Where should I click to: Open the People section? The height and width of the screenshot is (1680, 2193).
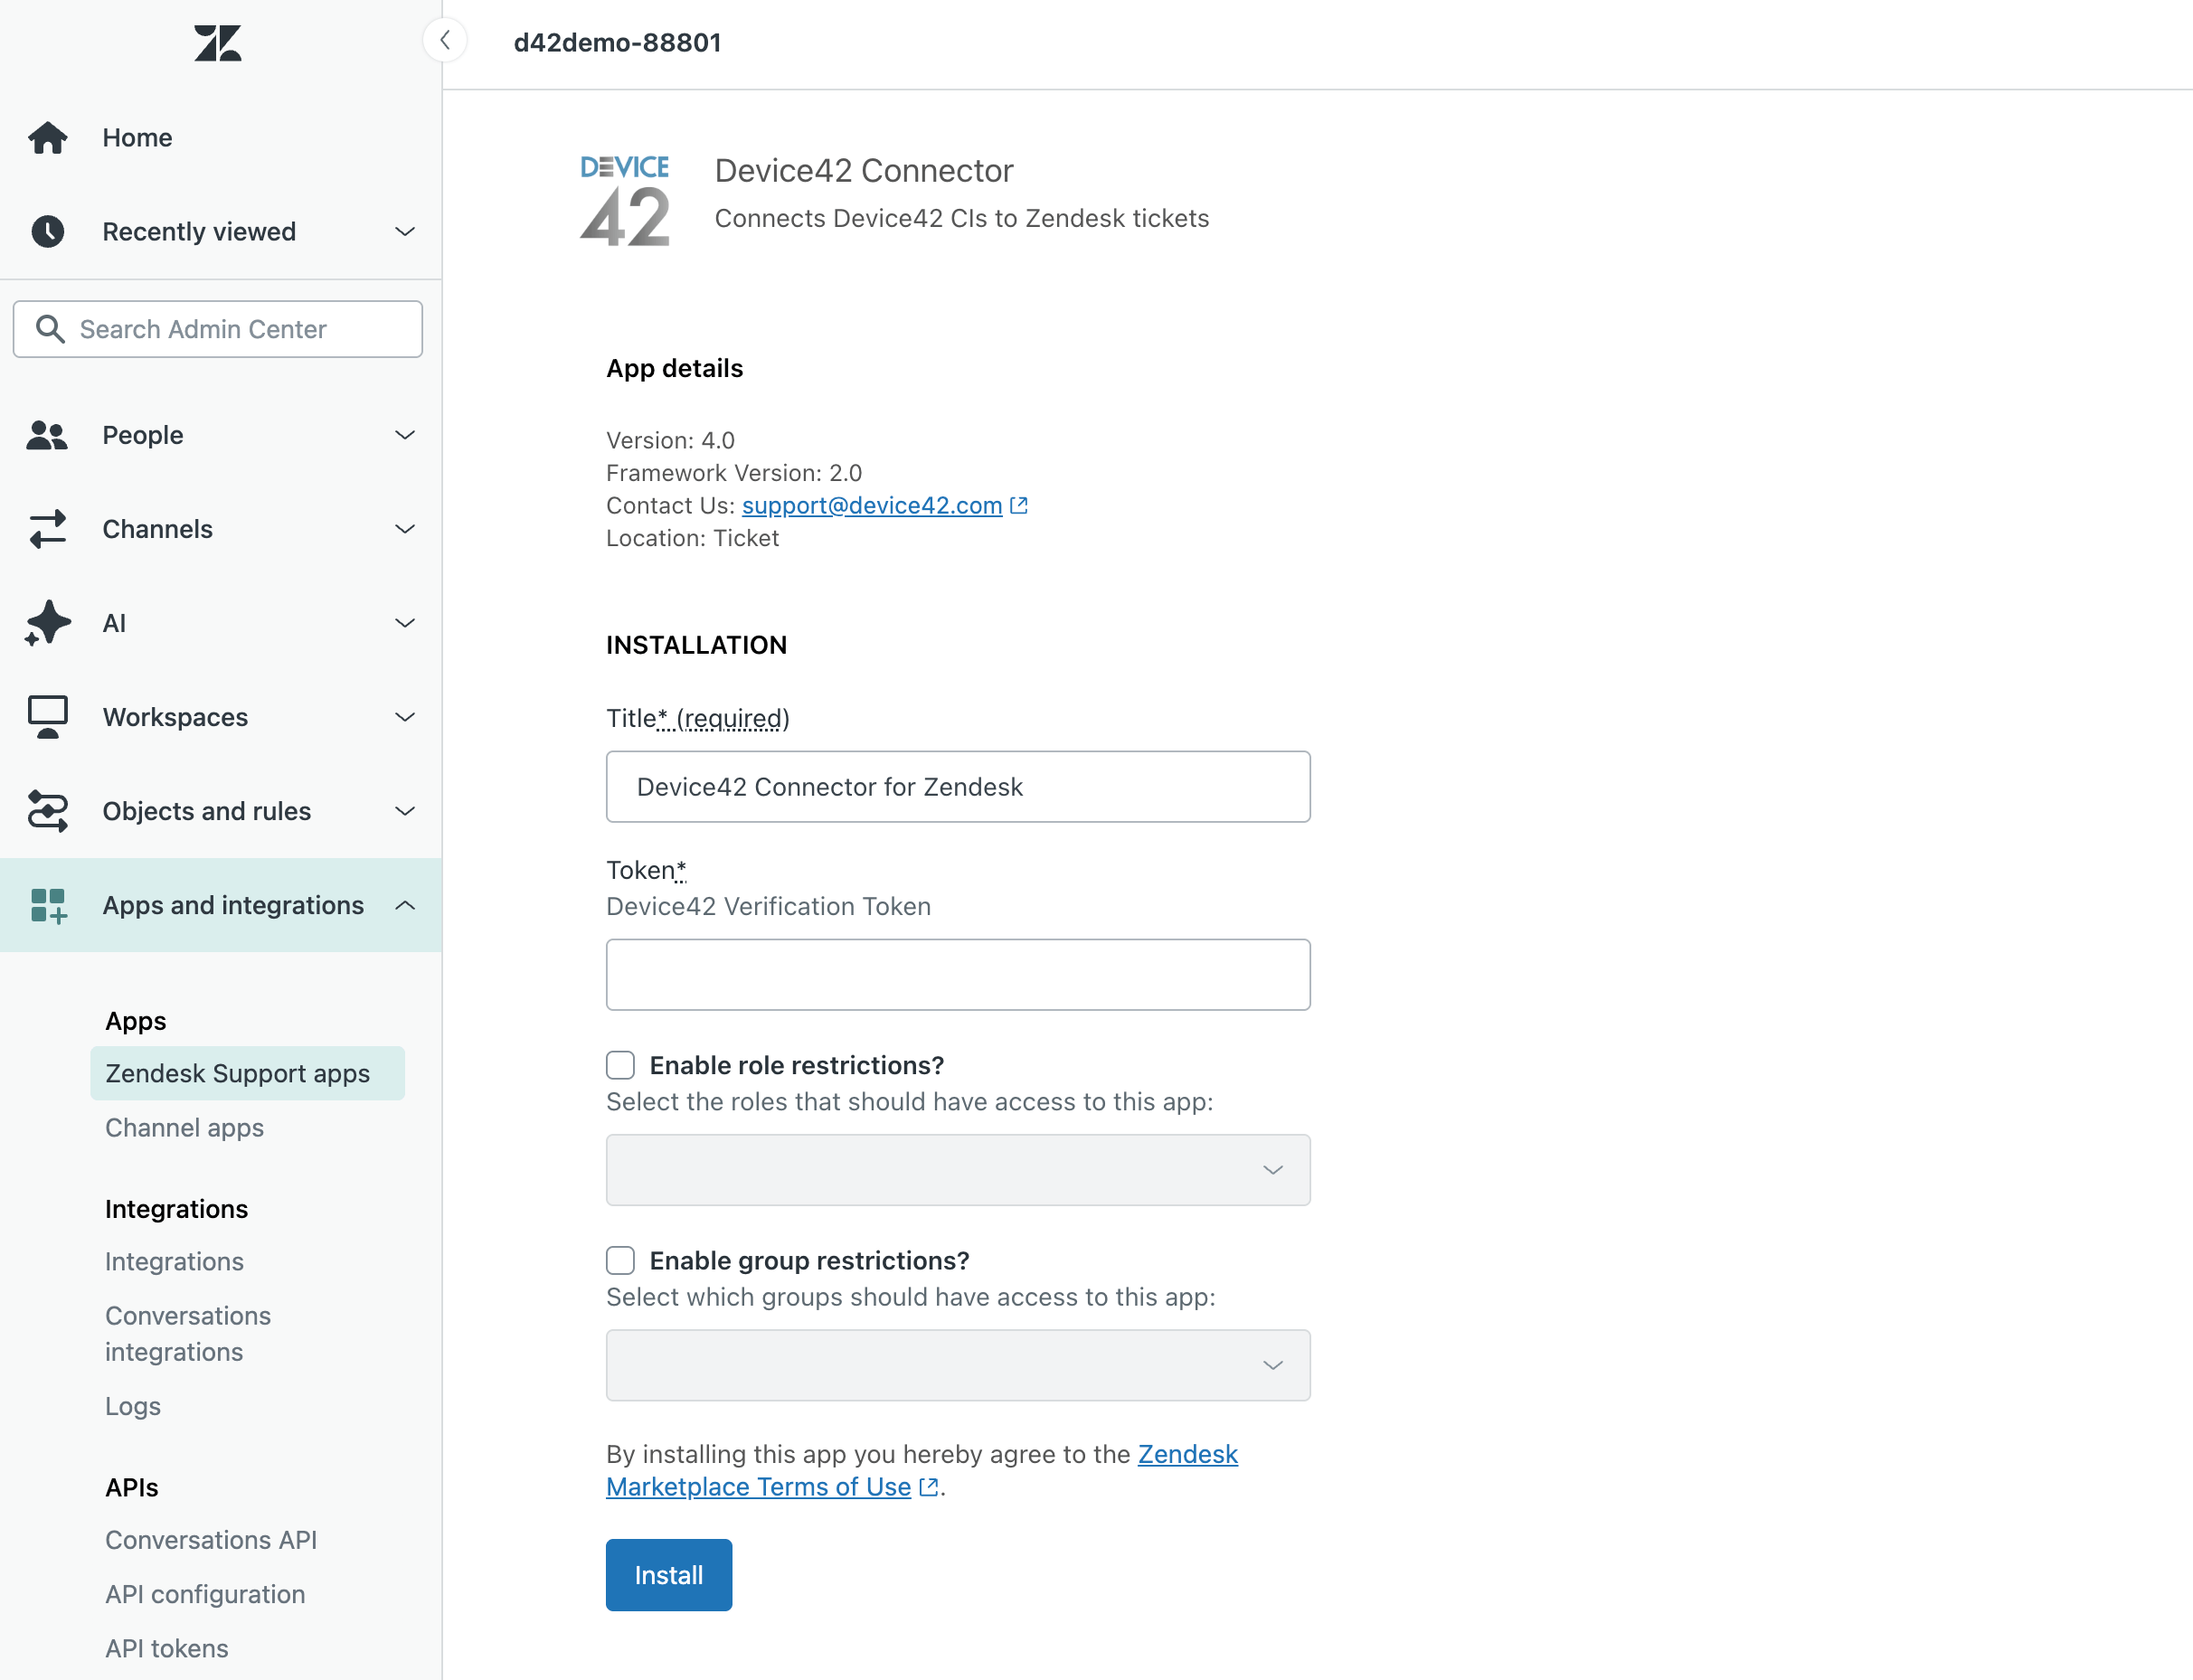(142, 435)
